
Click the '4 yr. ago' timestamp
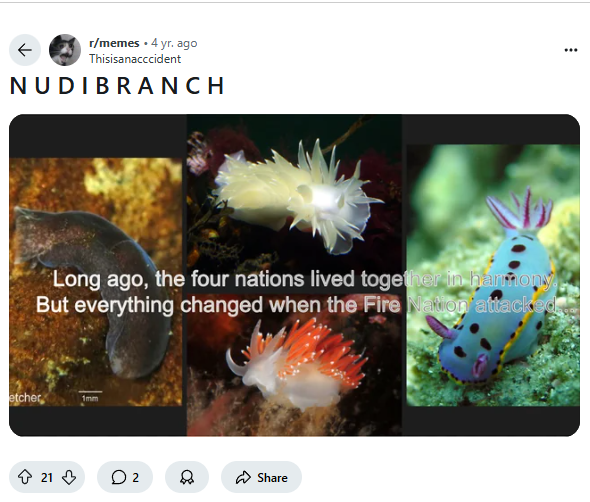coord(174,43)
